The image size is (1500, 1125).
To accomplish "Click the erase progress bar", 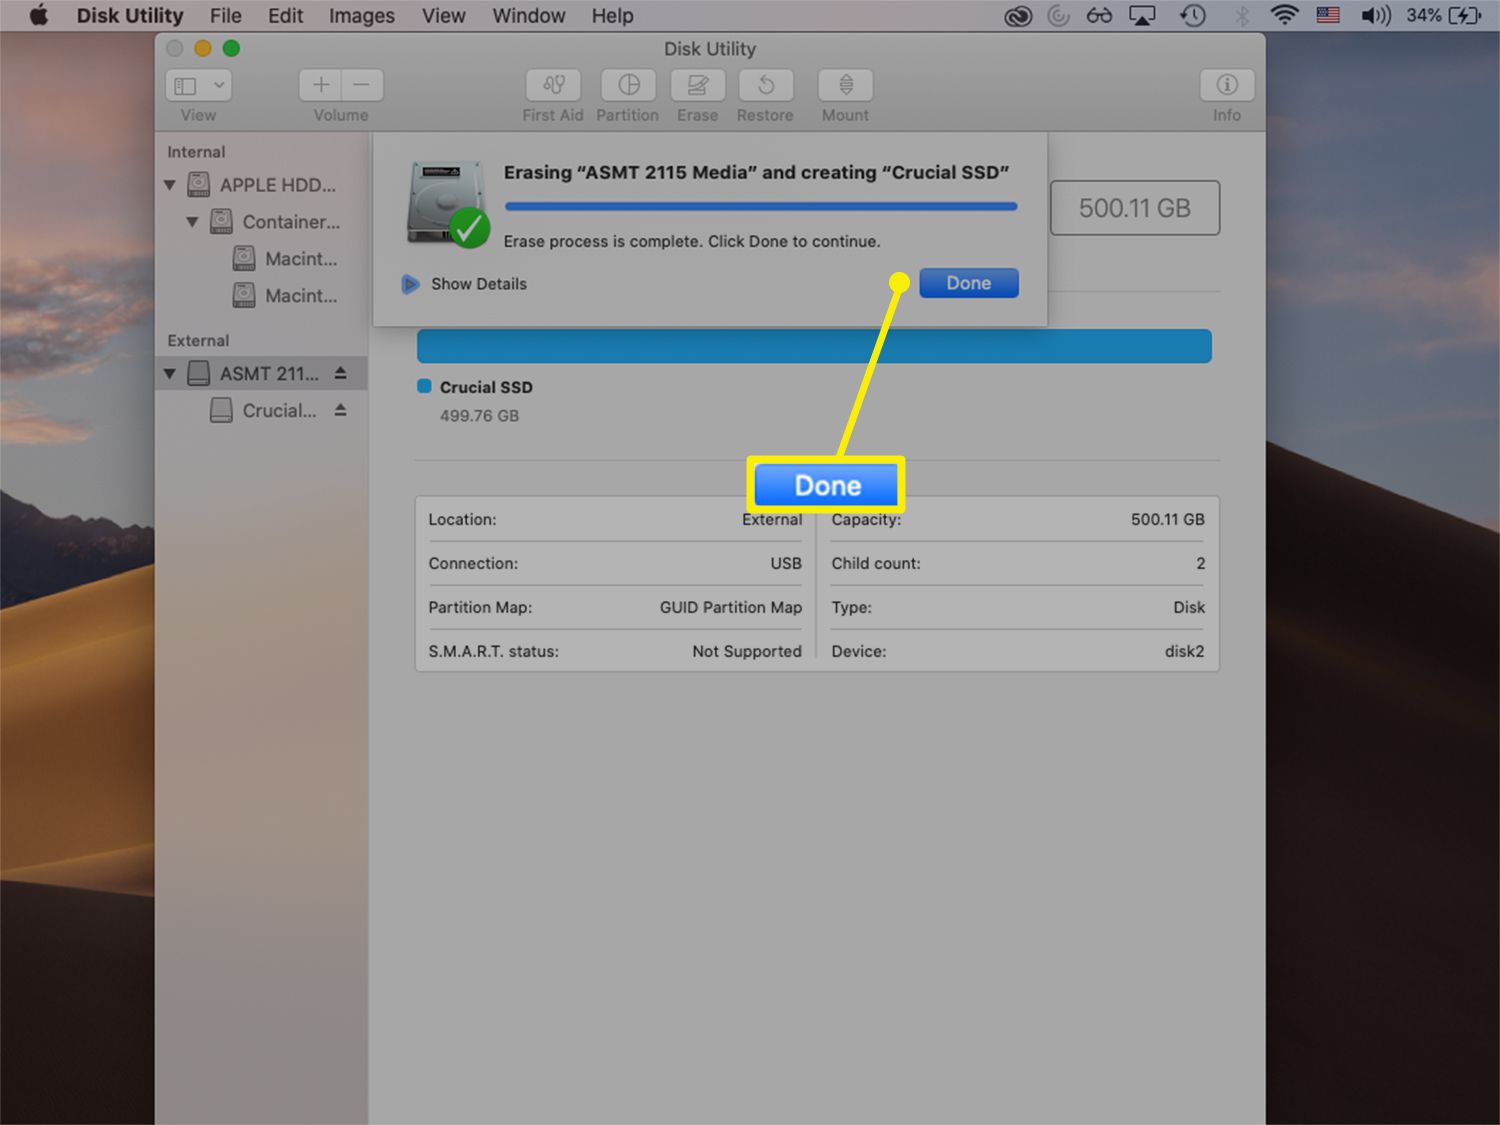I will coord(761,207).
